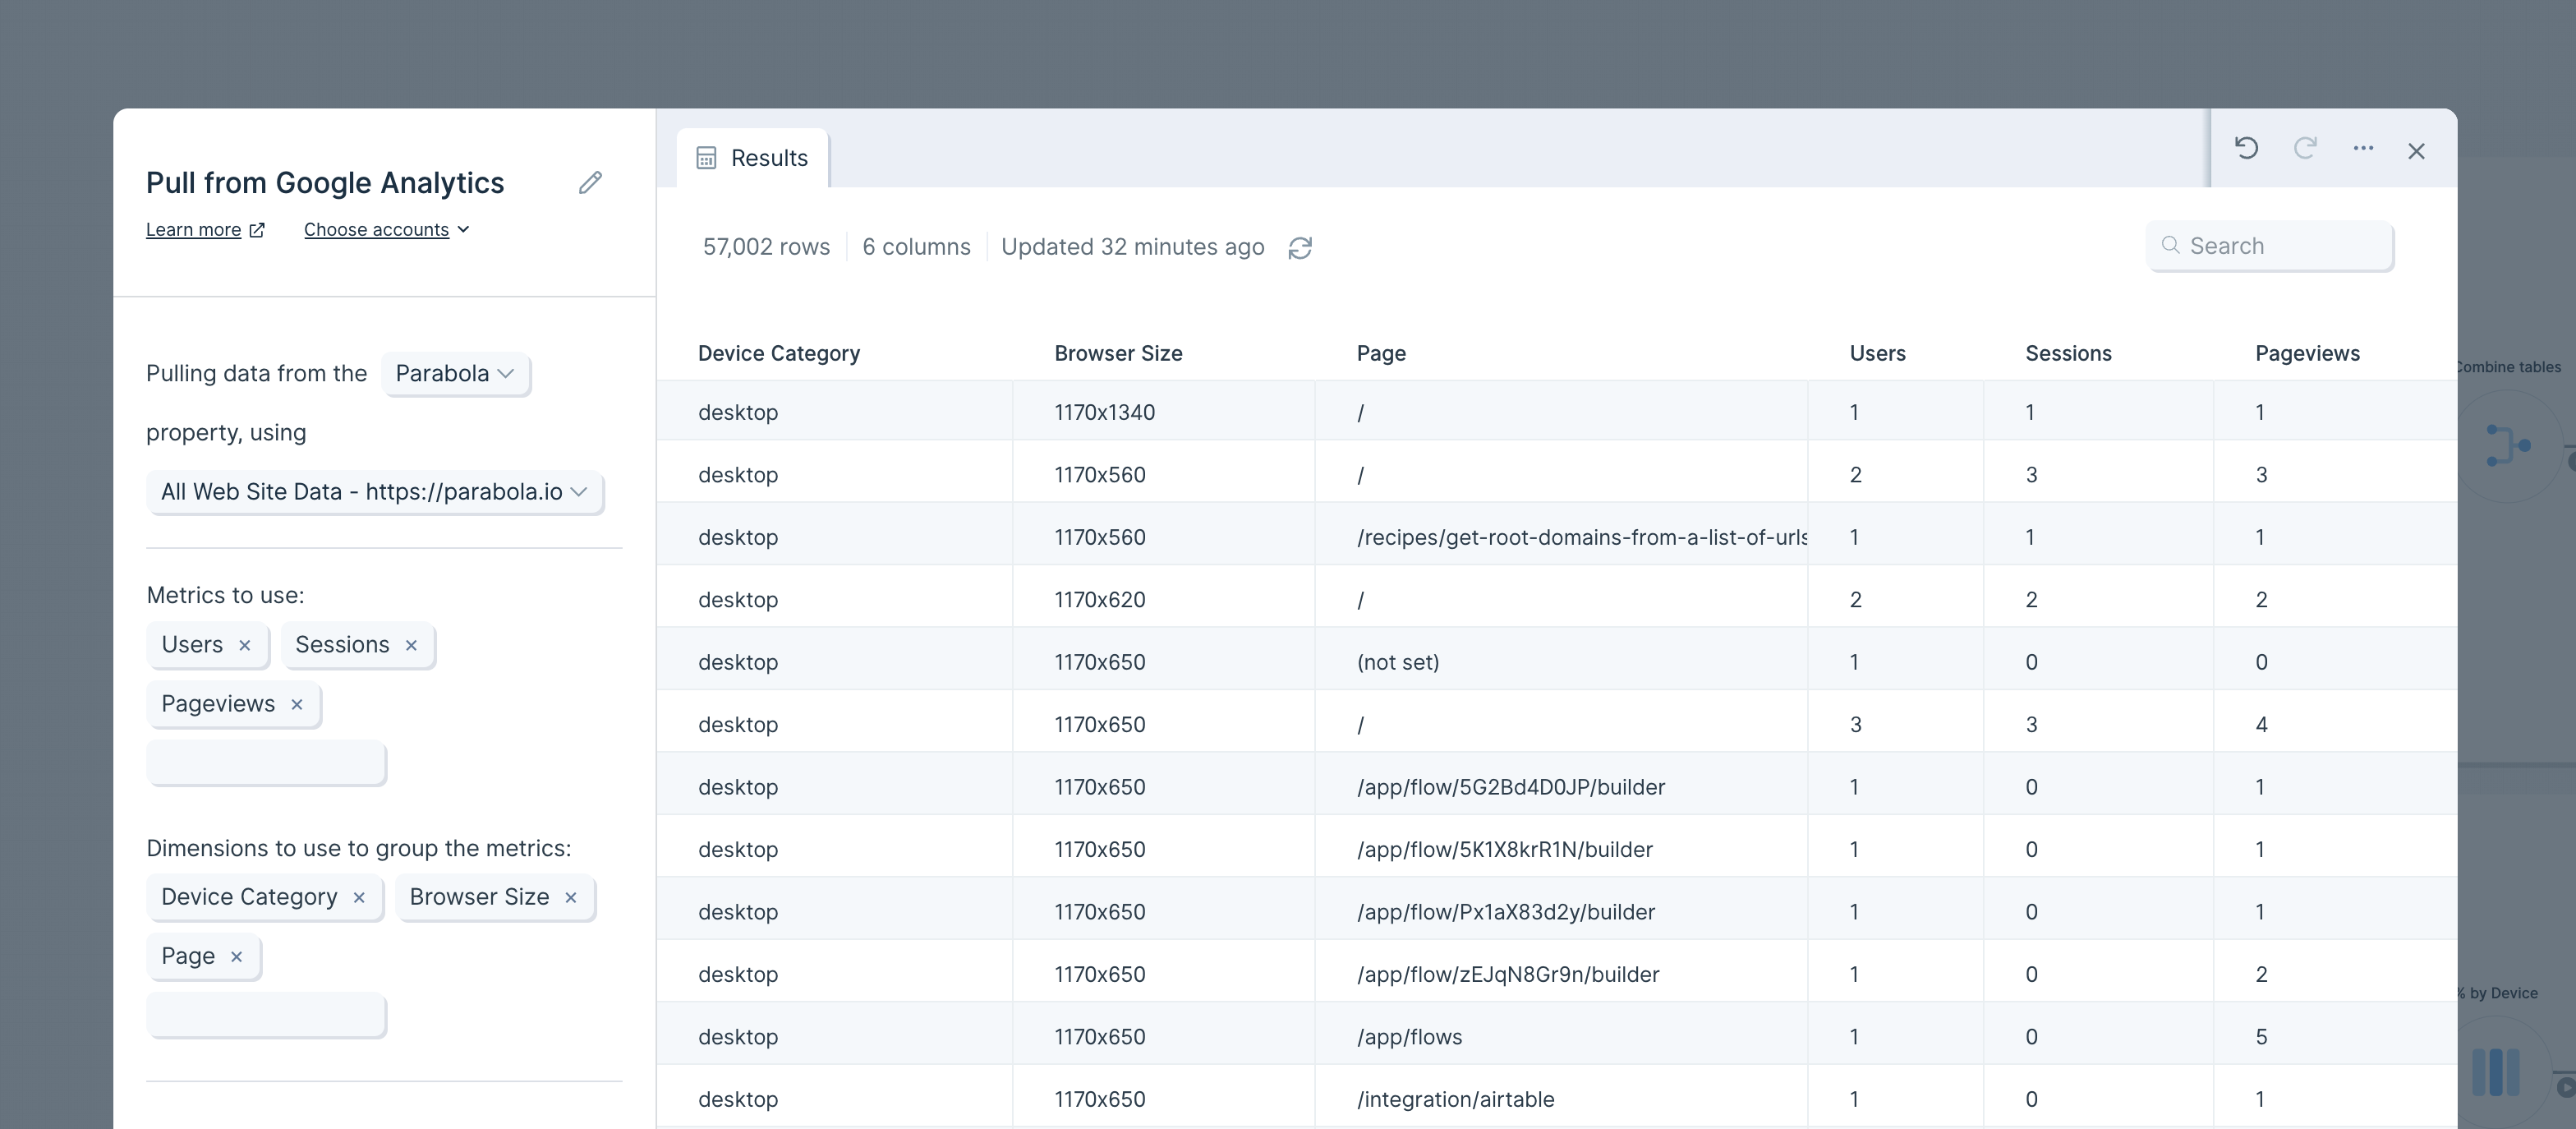Remove the Sessions metric tag
The image size is (2576, 1129).
(411, 646)
